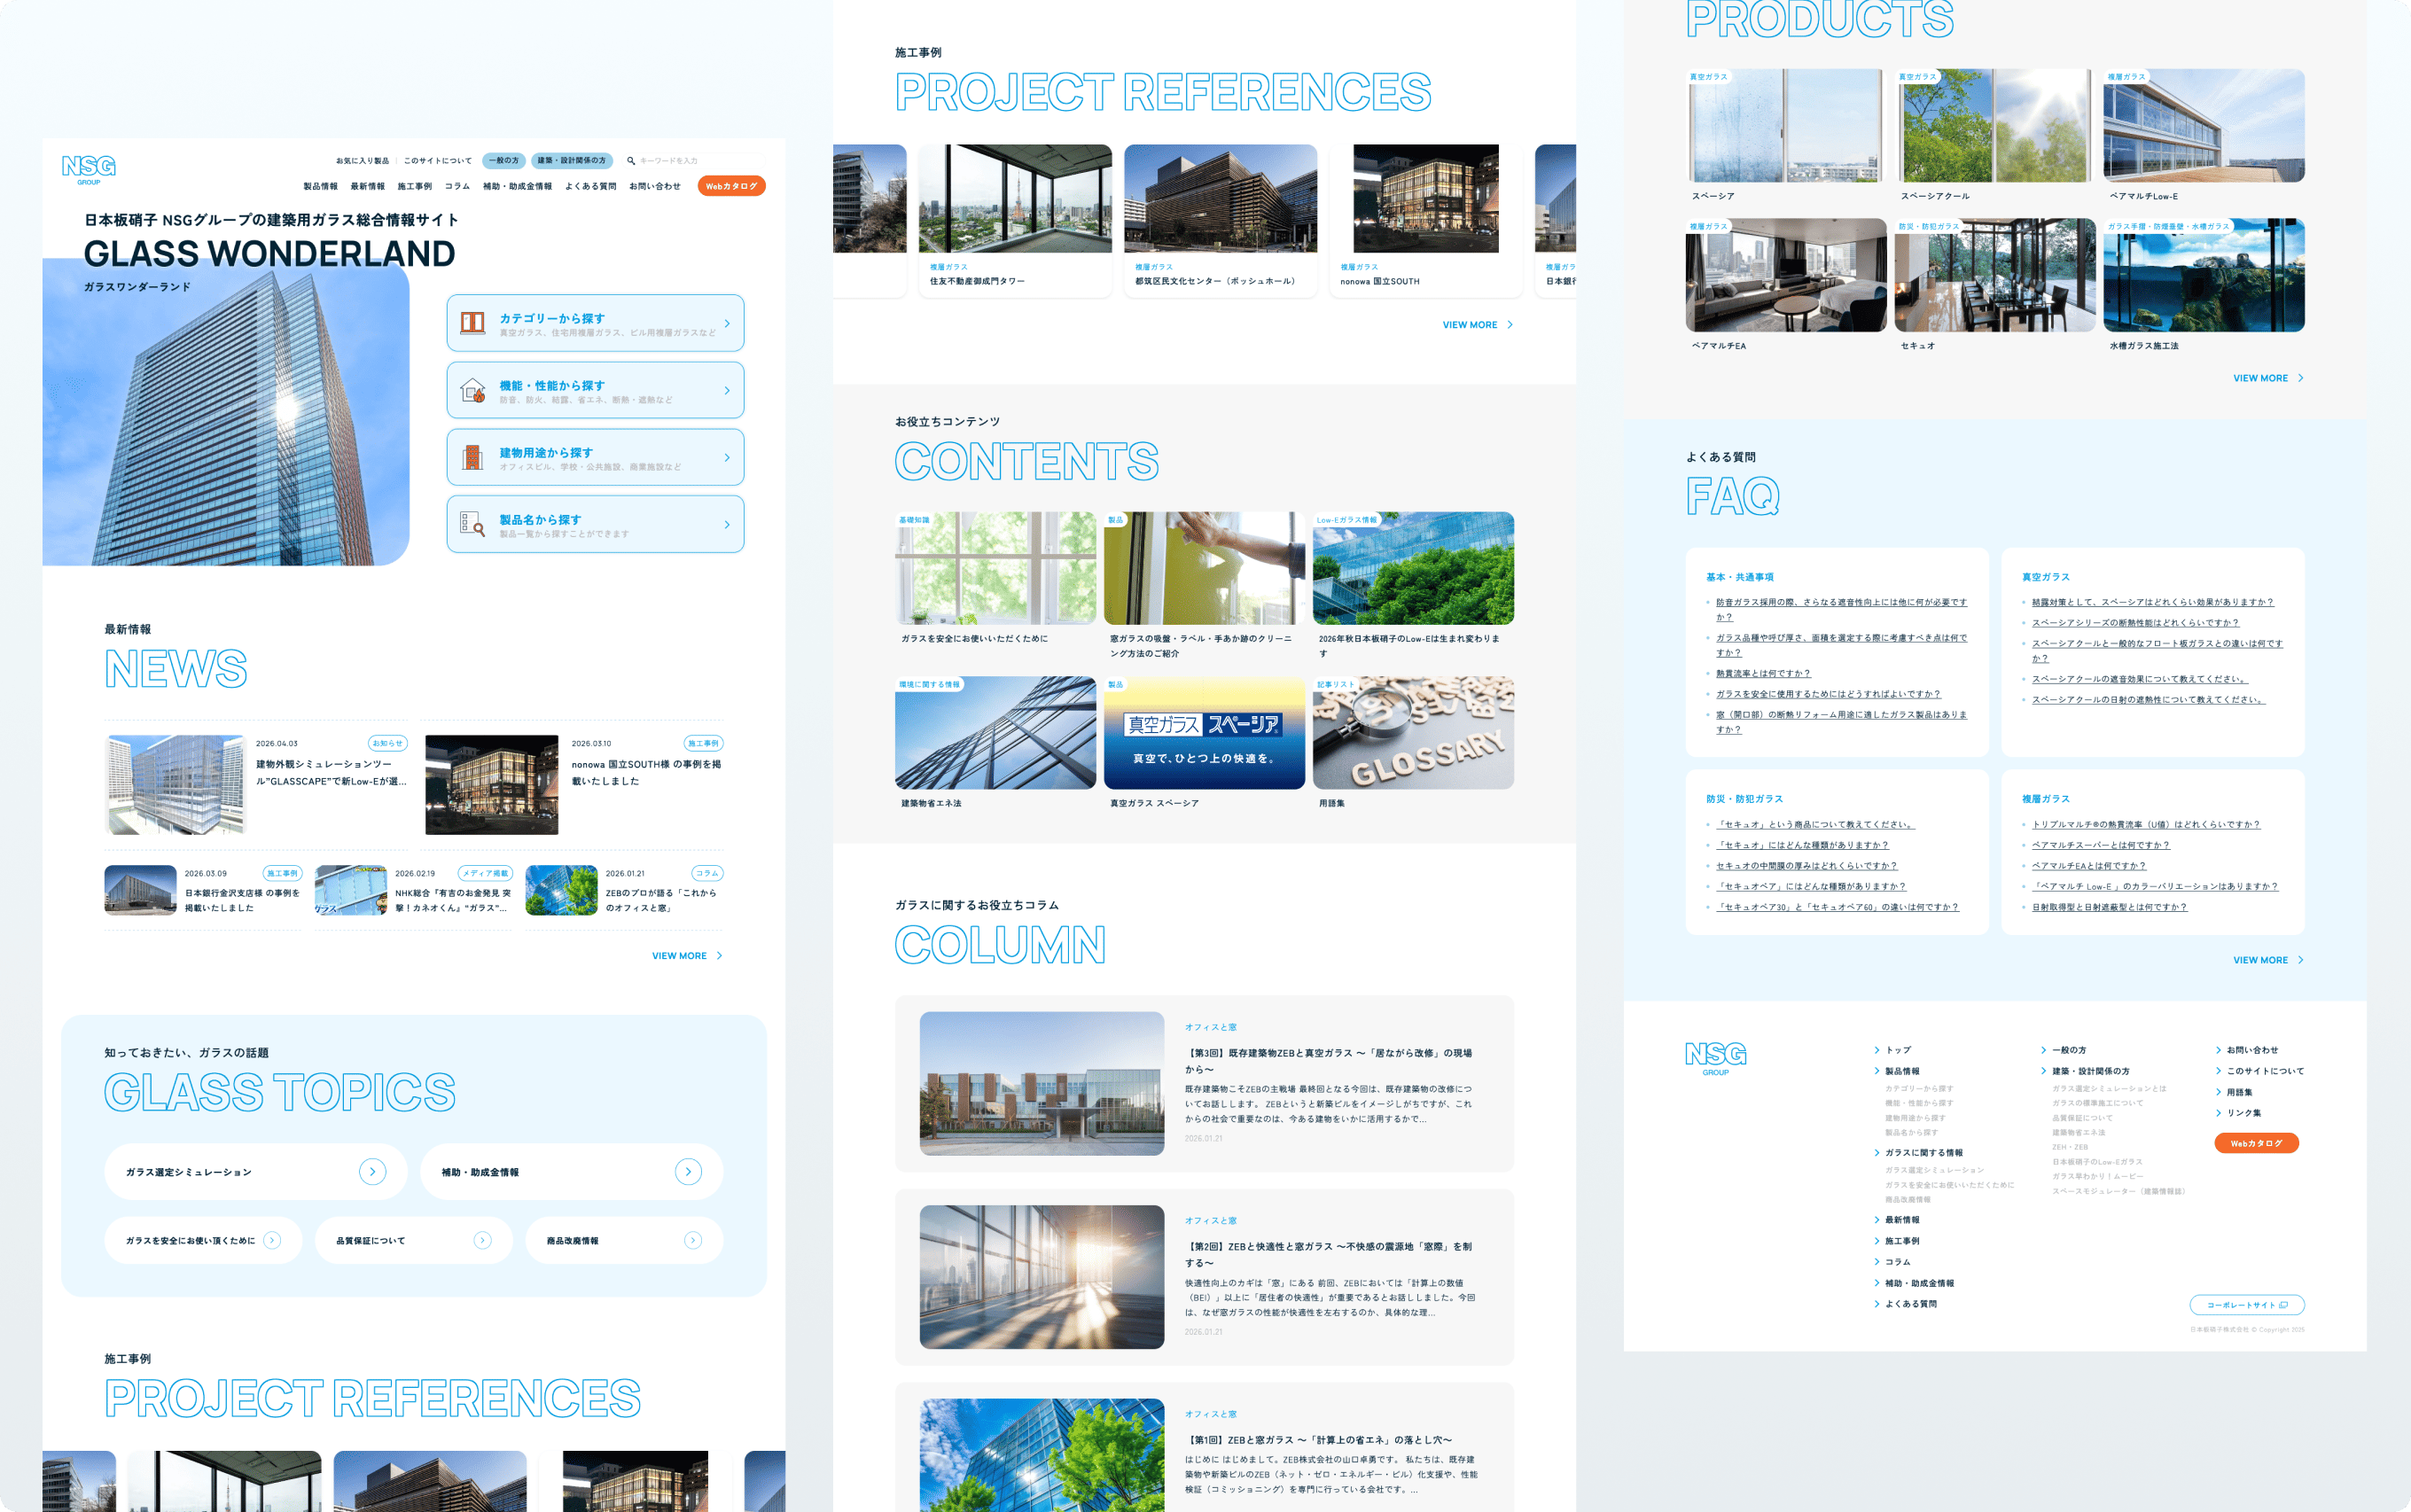Click the search magnifier icon in header

pyautogui.click(x=631, y=160)
